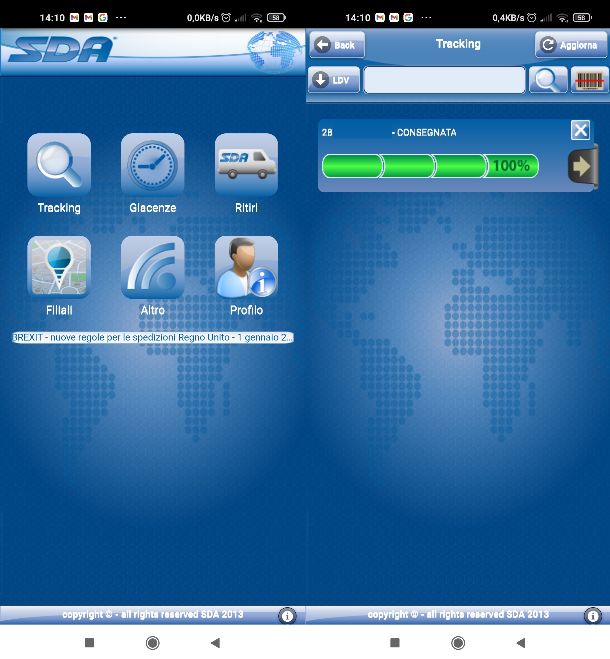This screenshot has height=659, width=610.
Task: Open shipment details with yellow arrow
Action: pyautogui.click(x=583, y=166)
